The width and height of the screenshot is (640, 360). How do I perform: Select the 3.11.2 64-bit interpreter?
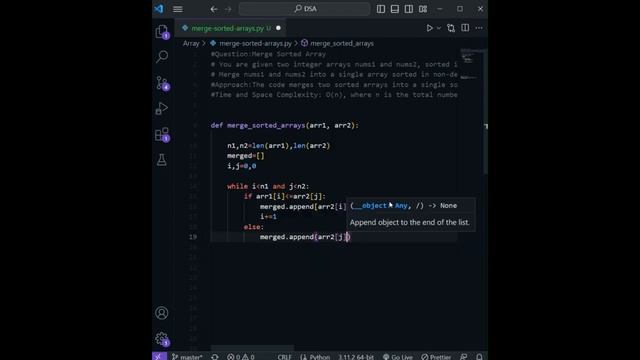[356, 357]
